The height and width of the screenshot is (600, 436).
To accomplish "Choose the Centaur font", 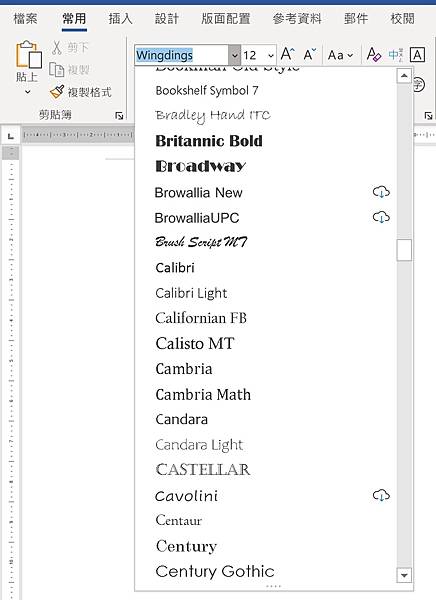I will [266, 520].
